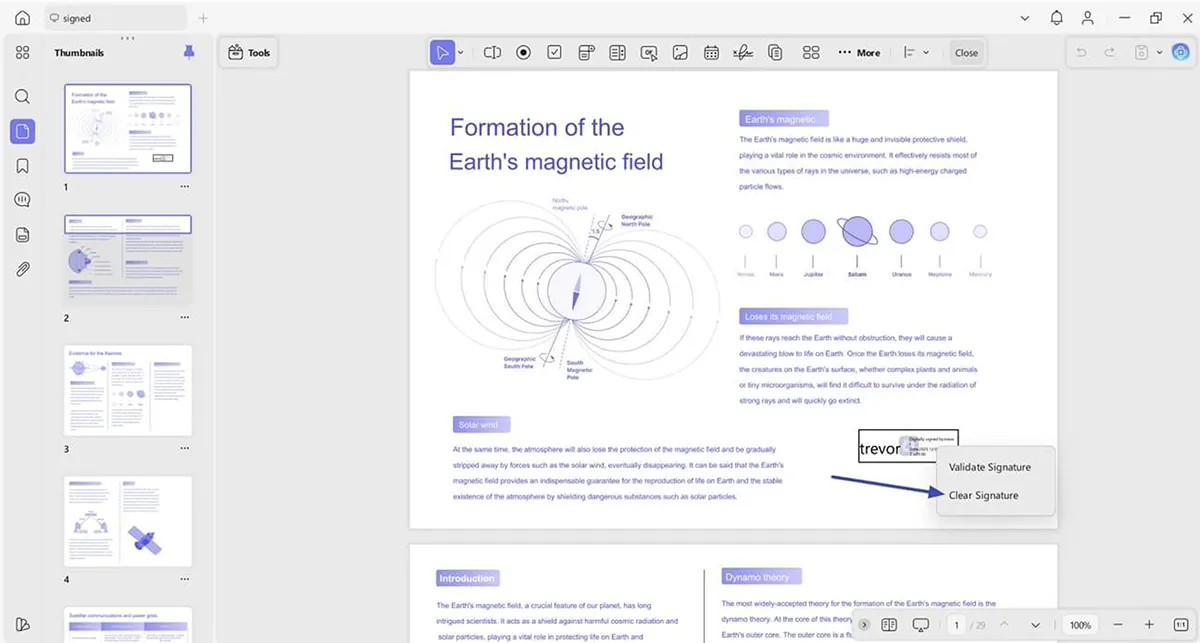Pick the date field tool
Viewport: 1200px width, 643px height.
(711, 53)
